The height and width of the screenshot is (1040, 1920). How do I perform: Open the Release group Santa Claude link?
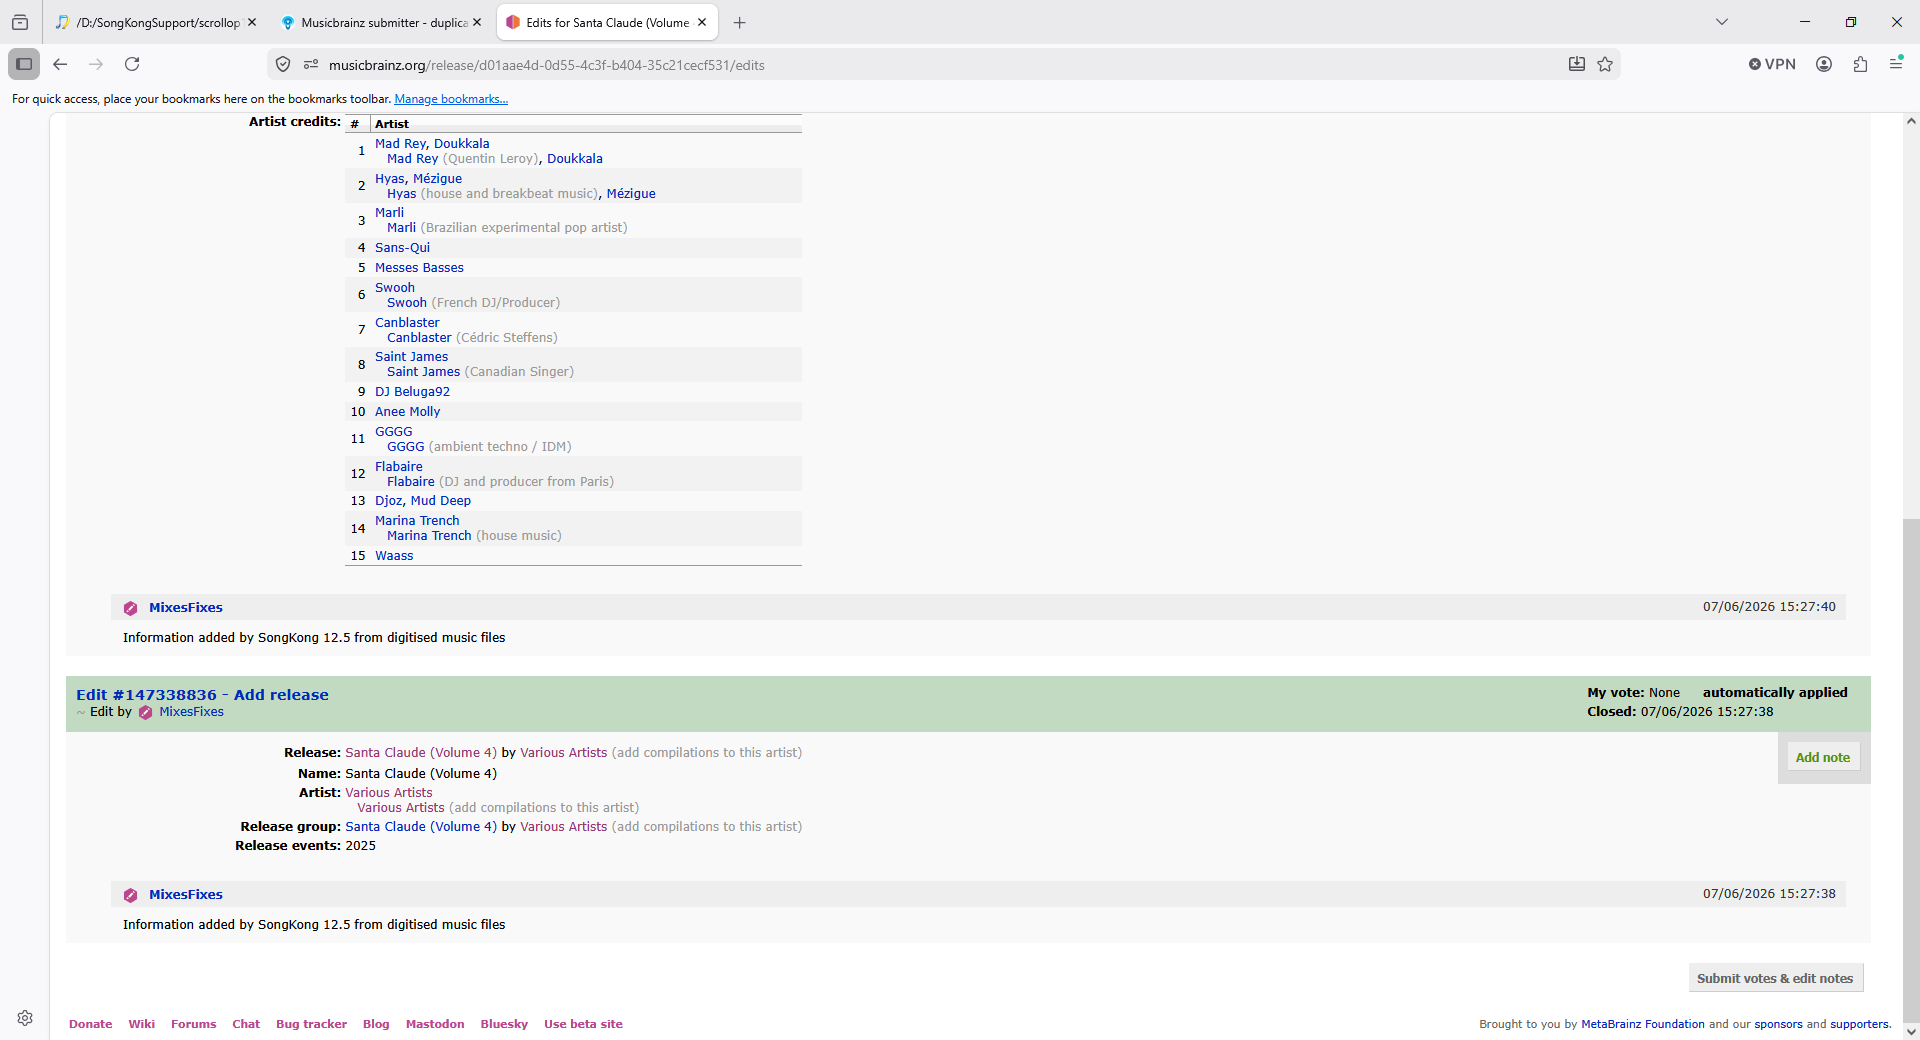(421, 827)
